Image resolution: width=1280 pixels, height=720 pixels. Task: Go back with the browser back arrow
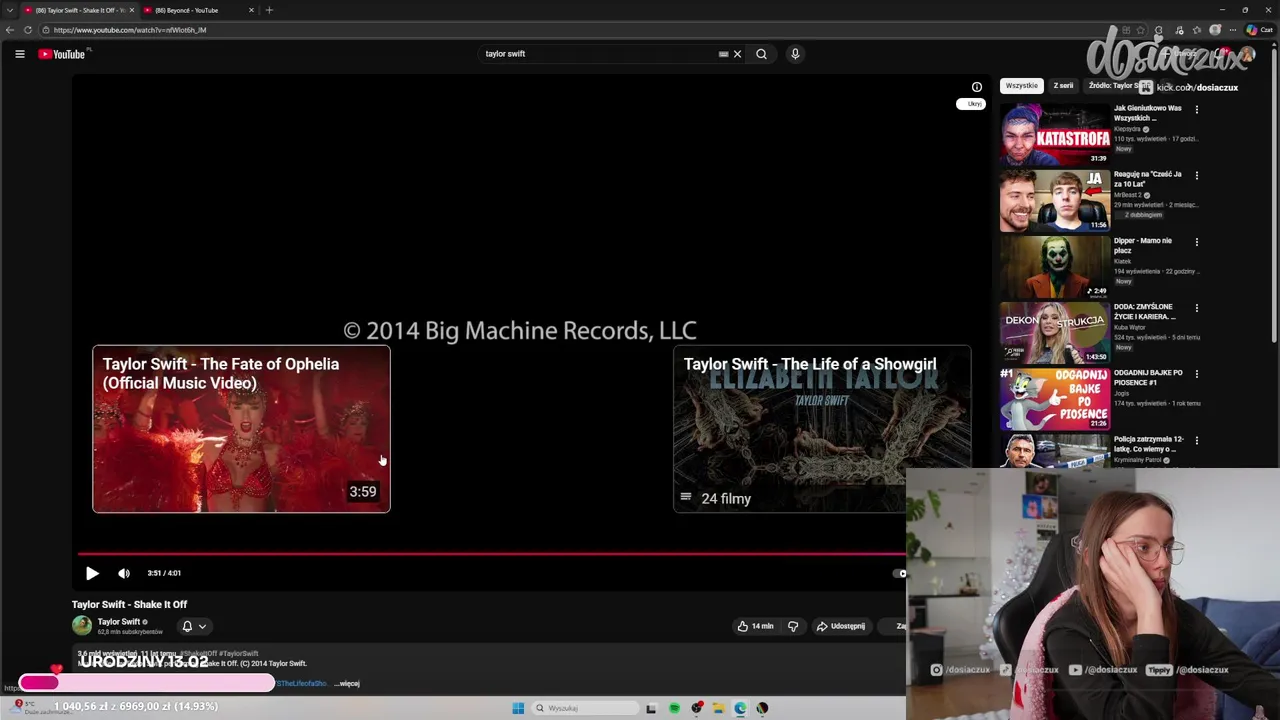pos(10,30)
